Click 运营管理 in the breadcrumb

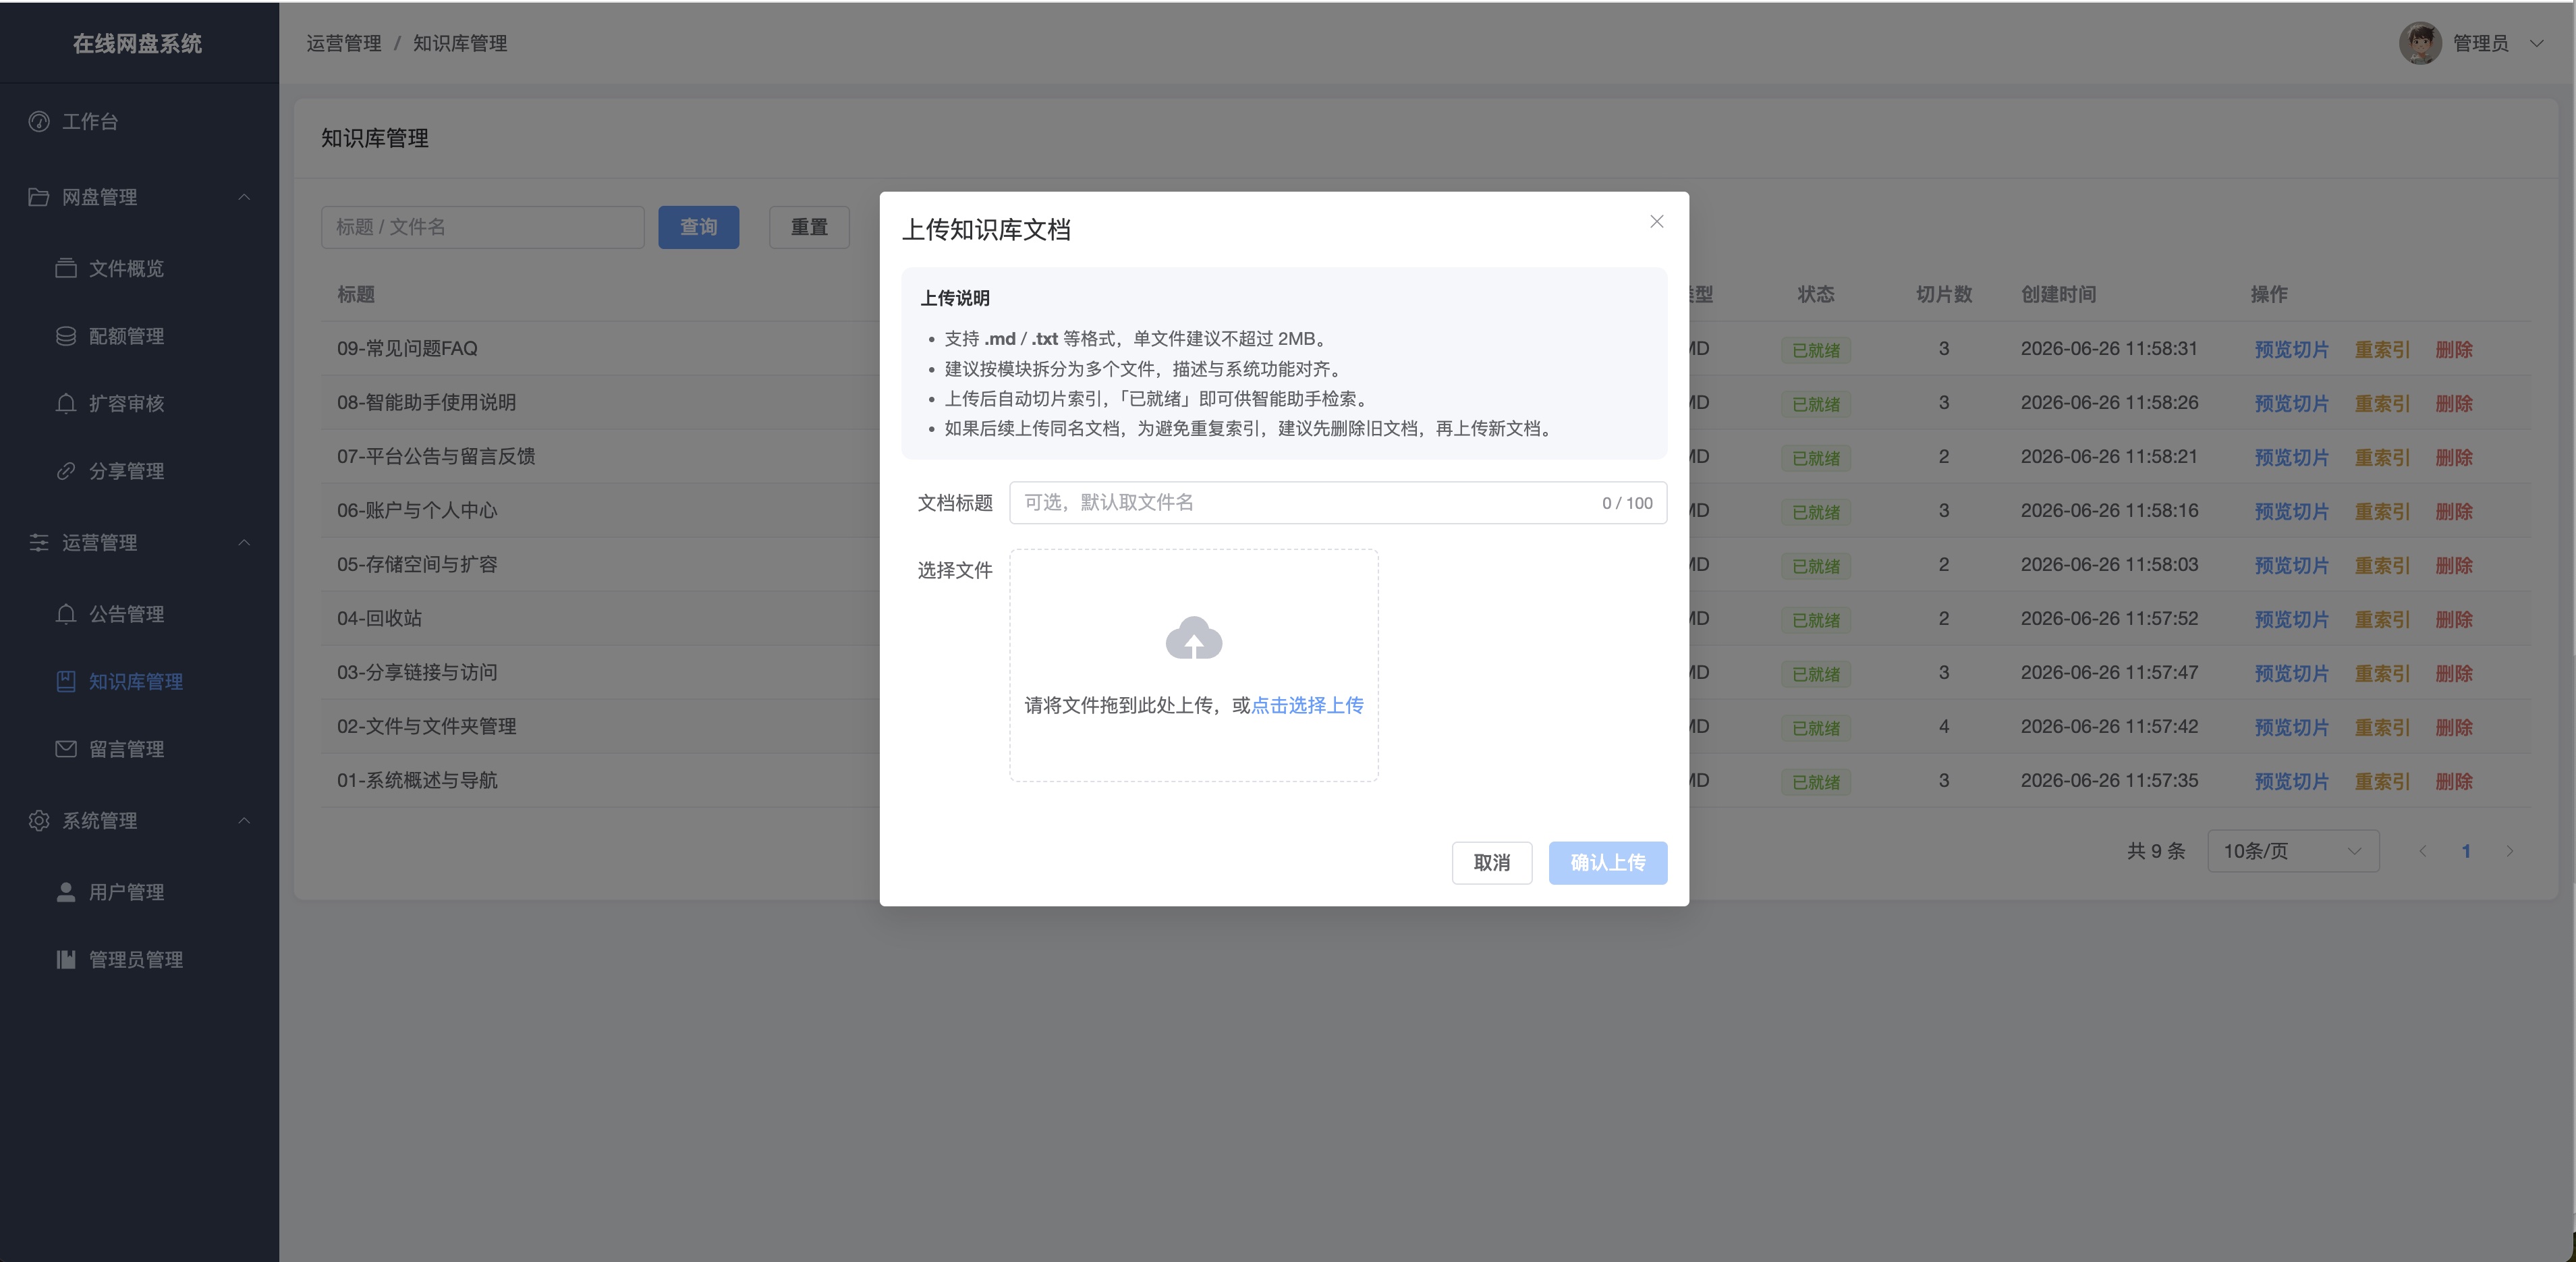coord(344,43)
